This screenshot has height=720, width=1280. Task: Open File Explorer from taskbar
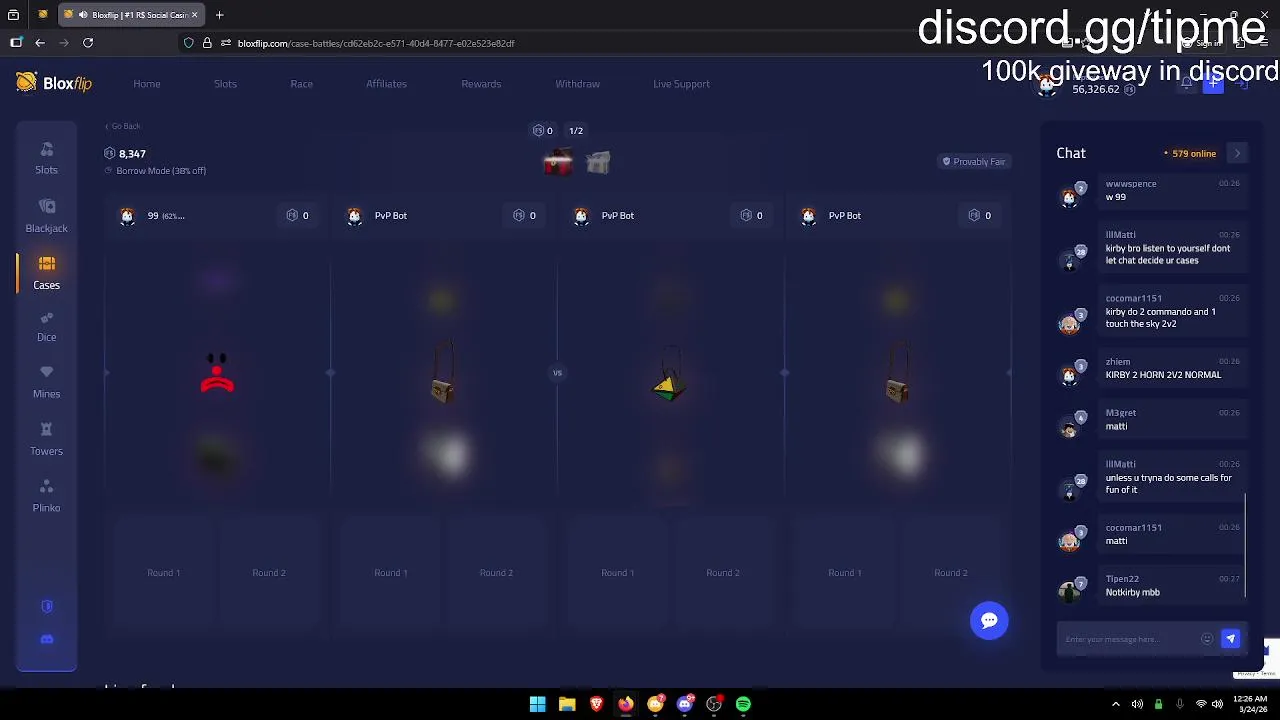point(567,704)
